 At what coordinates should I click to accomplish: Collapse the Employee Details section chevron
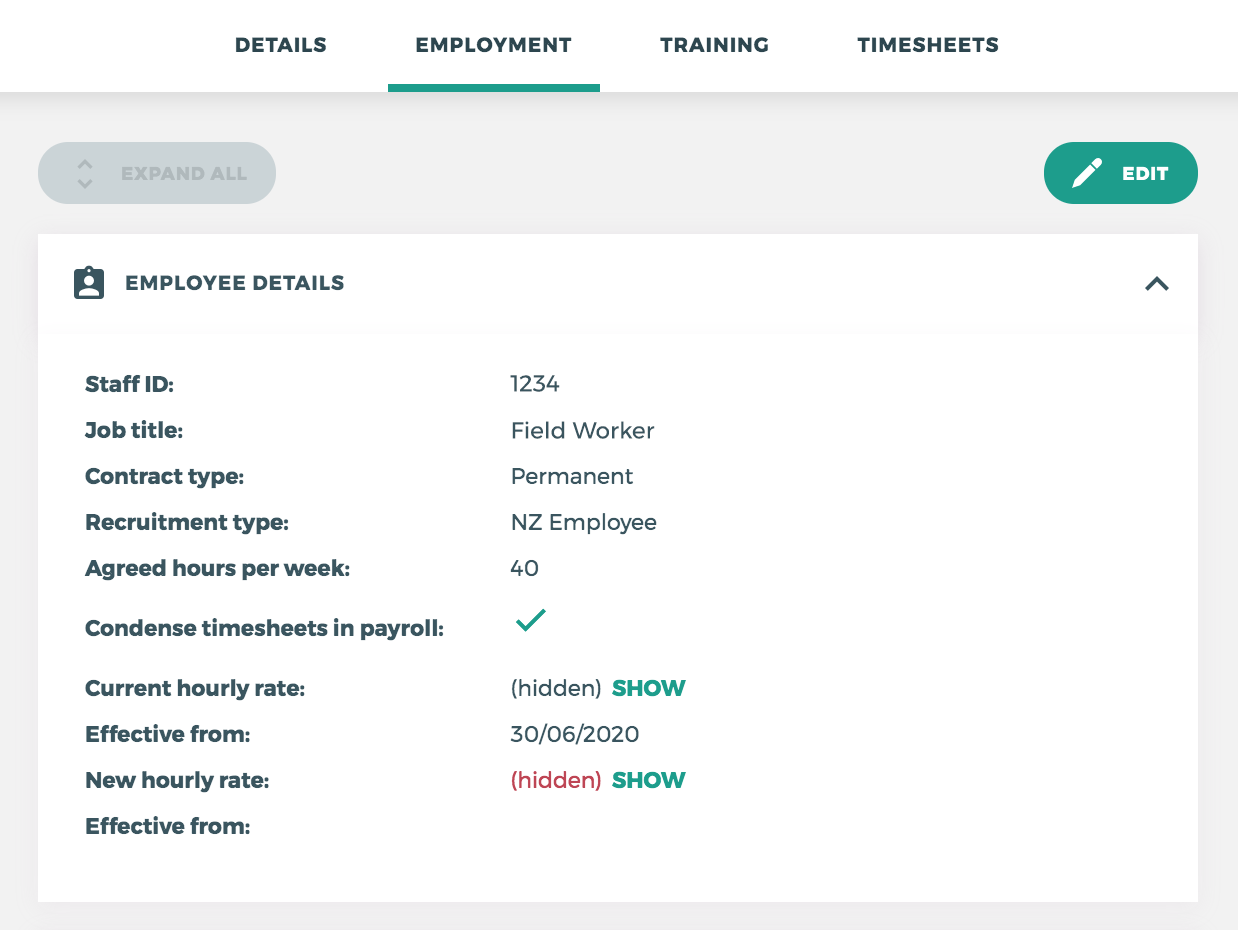(x=1156, y=284)
